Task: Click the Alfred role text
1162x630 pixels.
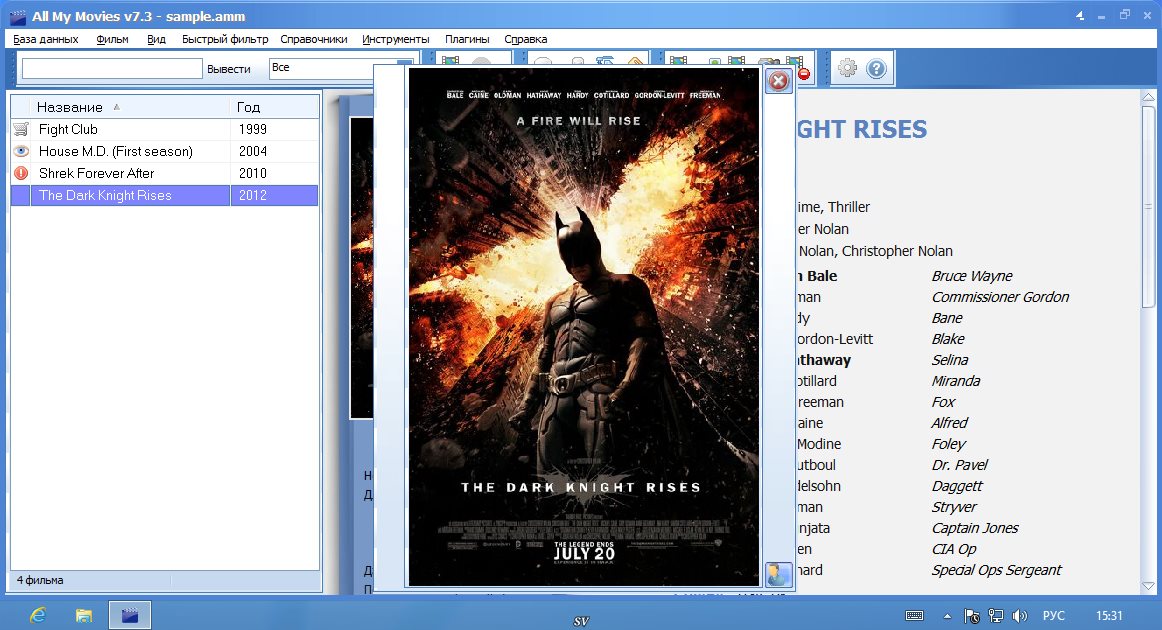Action: pos(949,423)
